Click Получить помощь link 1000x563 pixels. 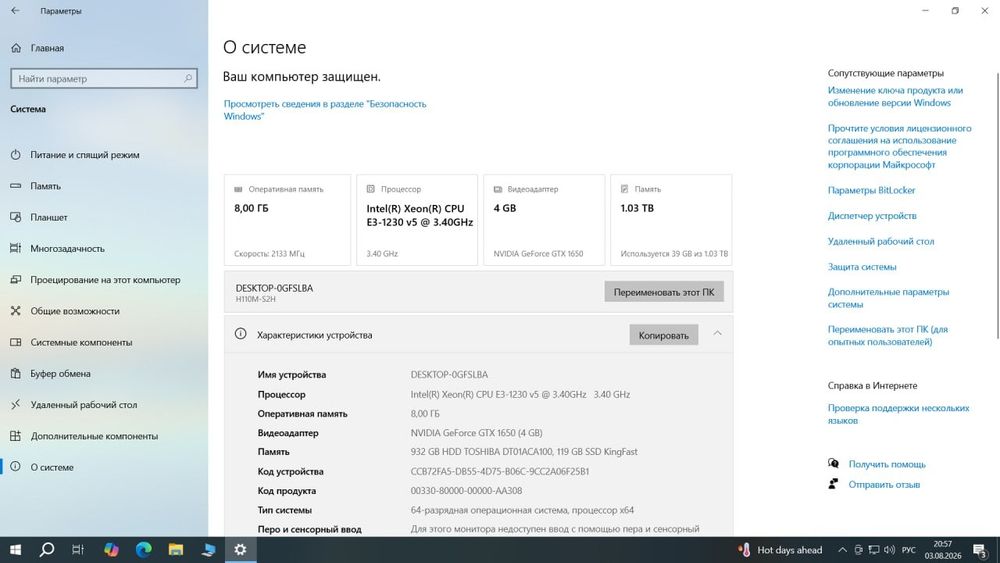click(x=886, y=465)
